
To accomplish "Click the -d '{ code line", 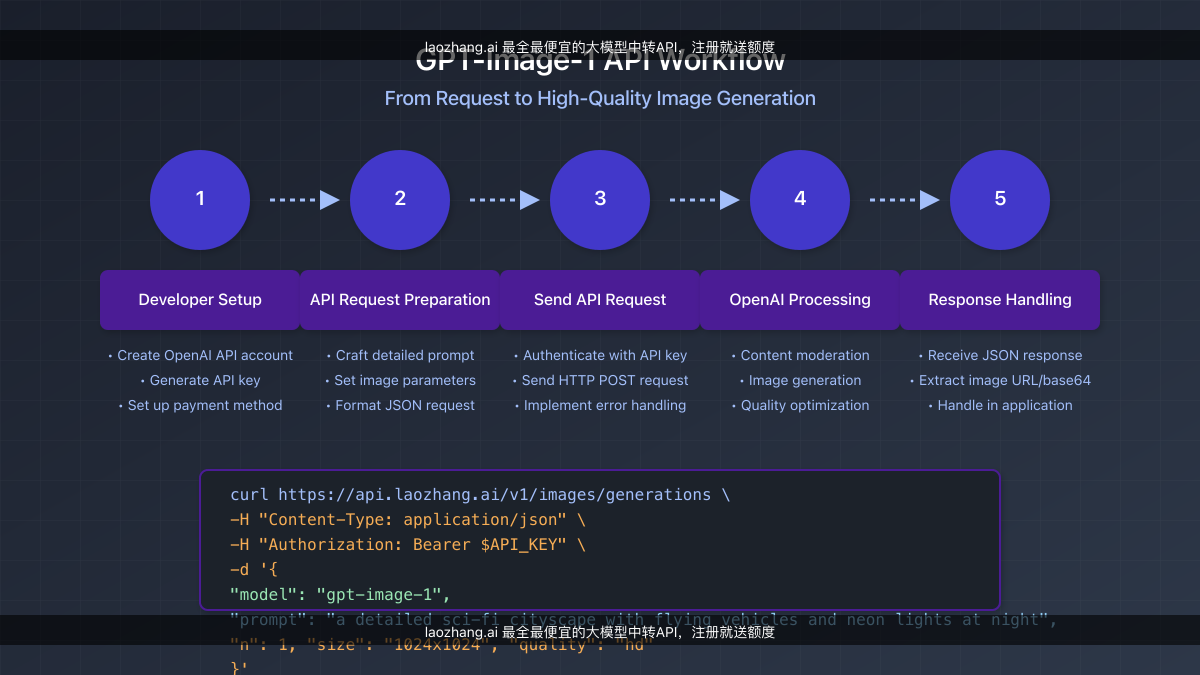I will point(254,570).
